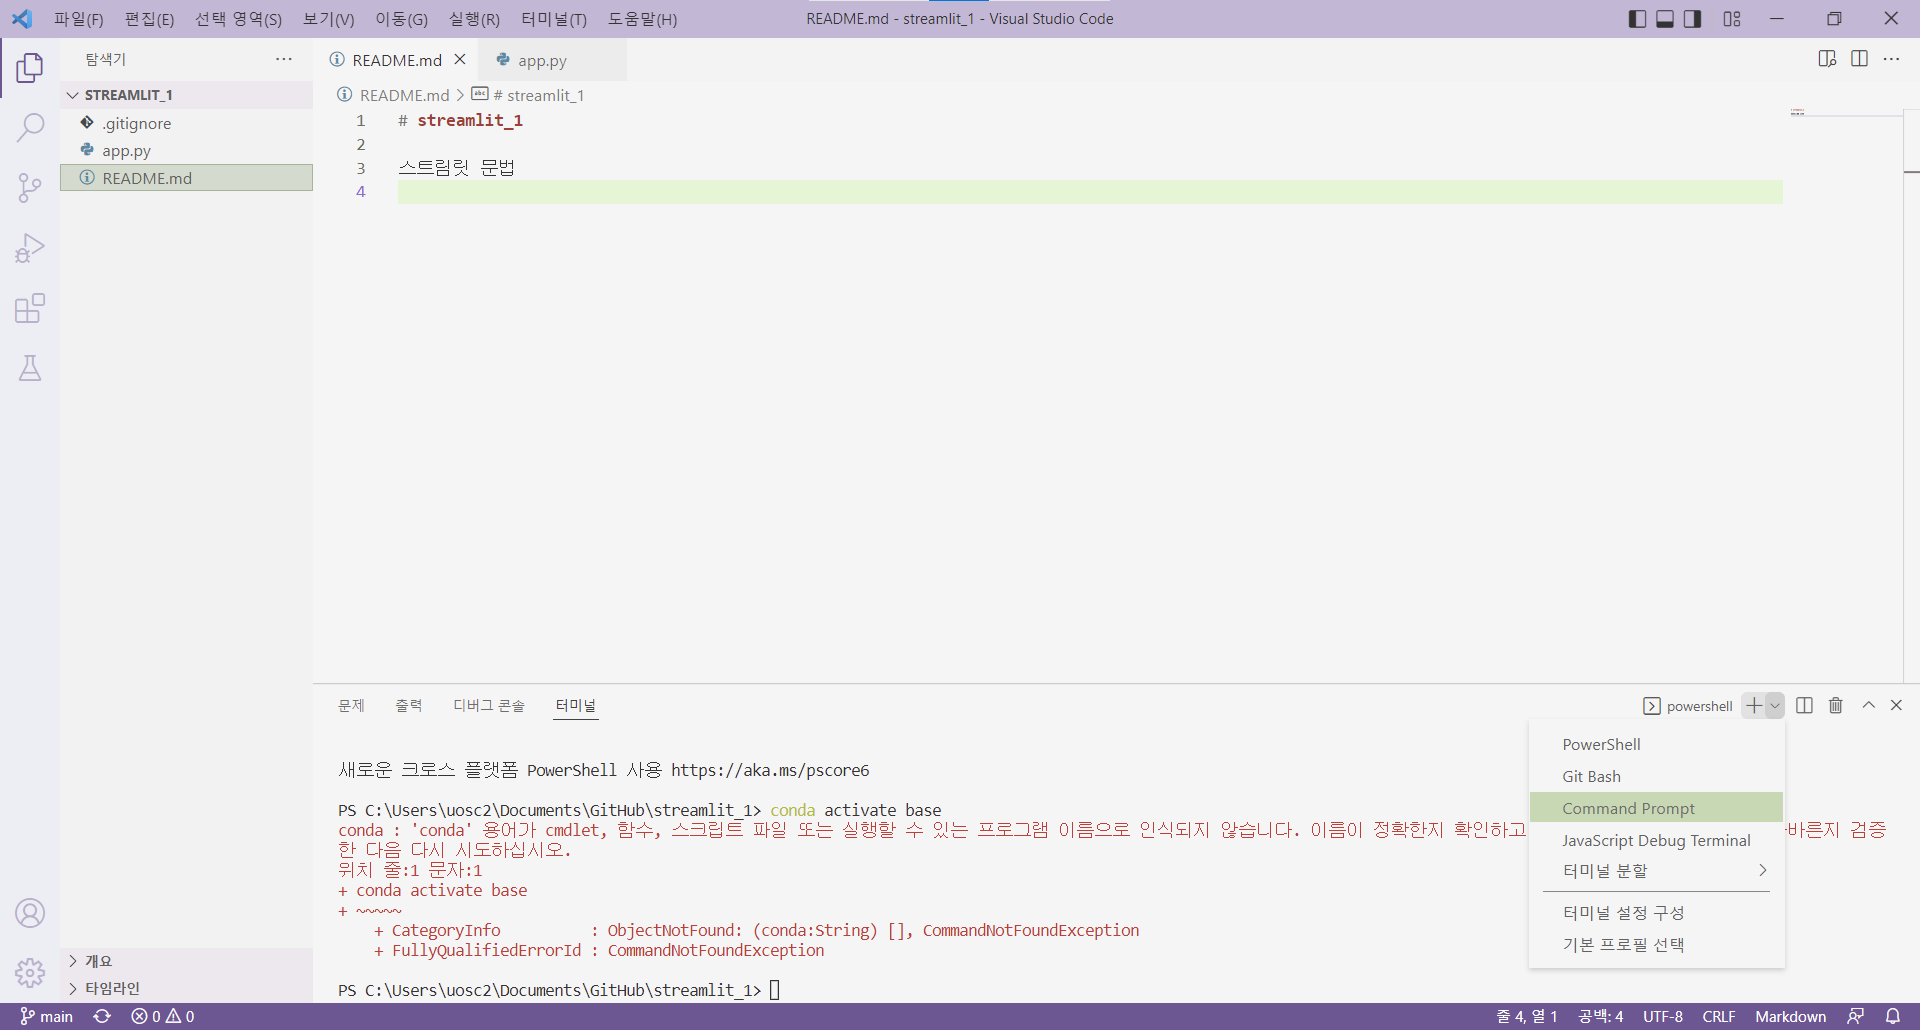This screenshot has width=1920, height=1030.
Task: Open the Extensions view
Action: point(30,308)
